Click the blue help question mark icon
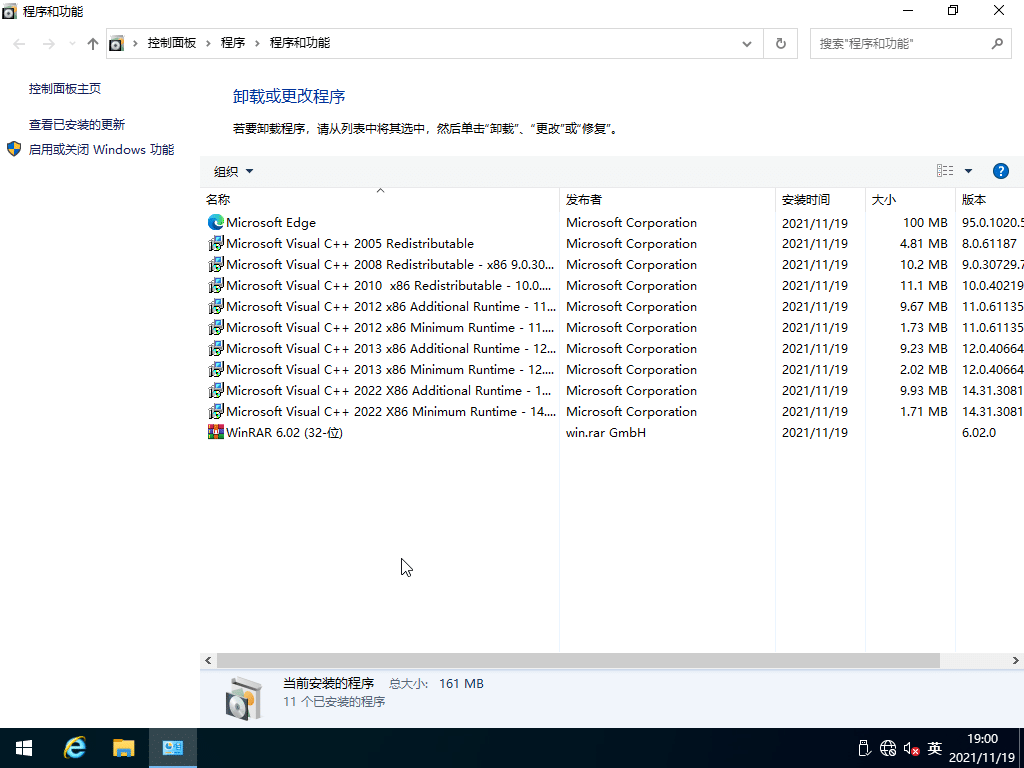 click(1000, 171)
